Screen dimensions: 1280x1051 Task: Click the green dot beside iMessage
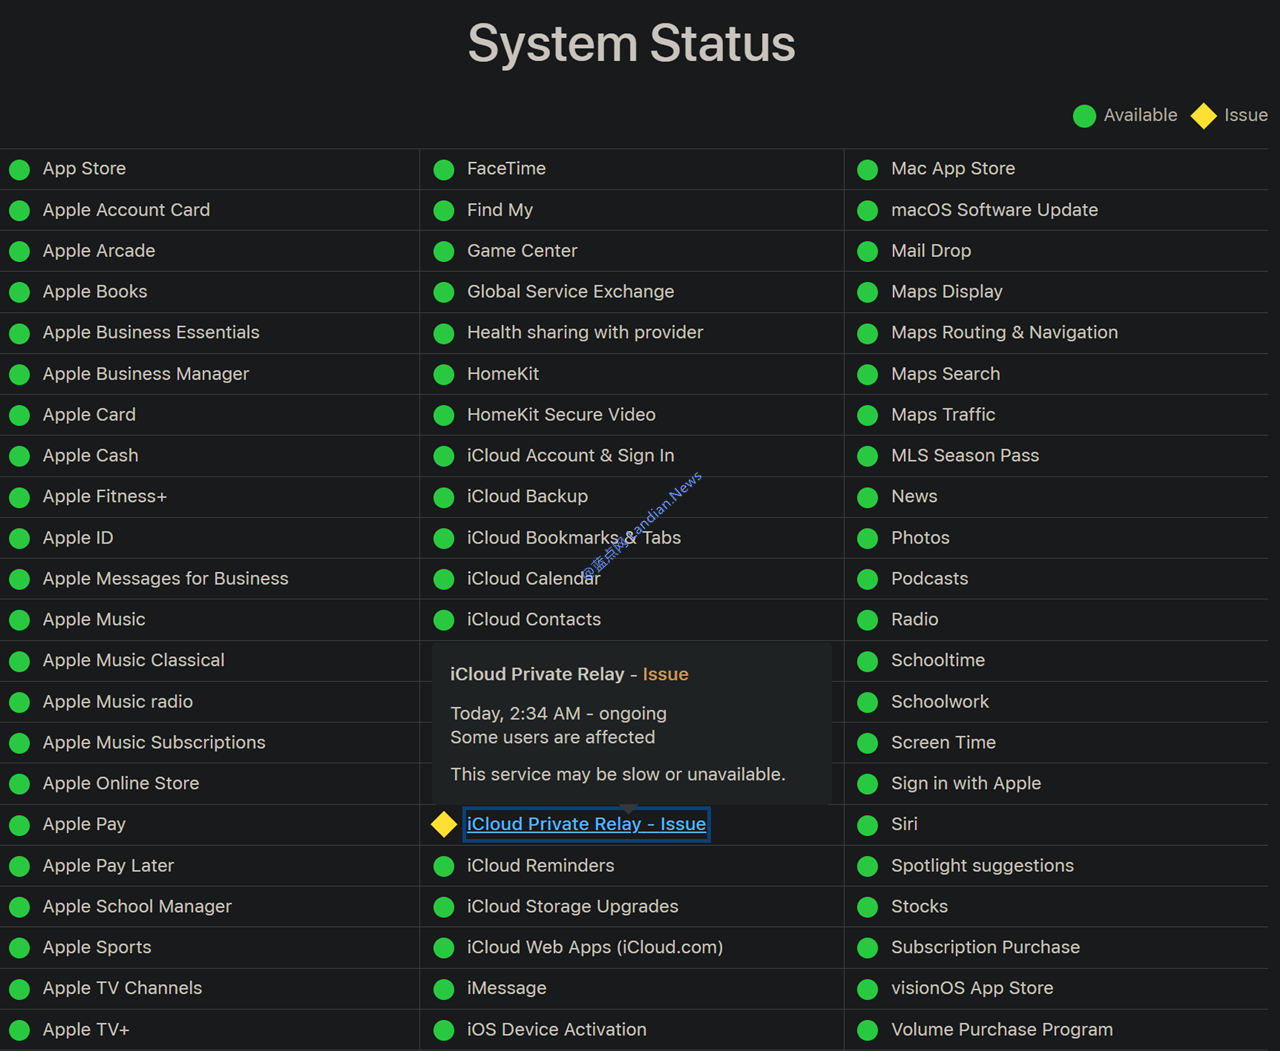[444, 989]
